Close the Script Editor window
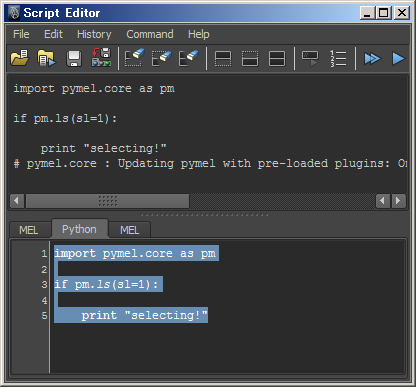 click(x=402, y=13)
